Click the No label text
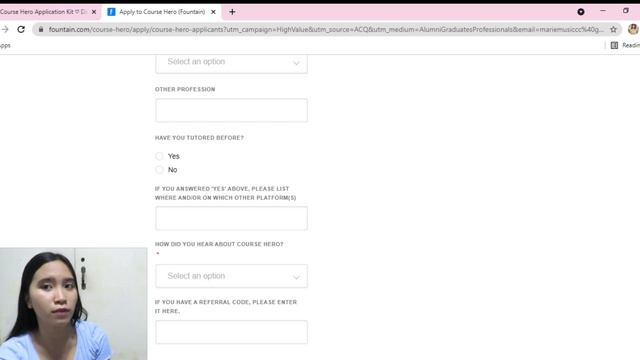 (x=173, y=169)
